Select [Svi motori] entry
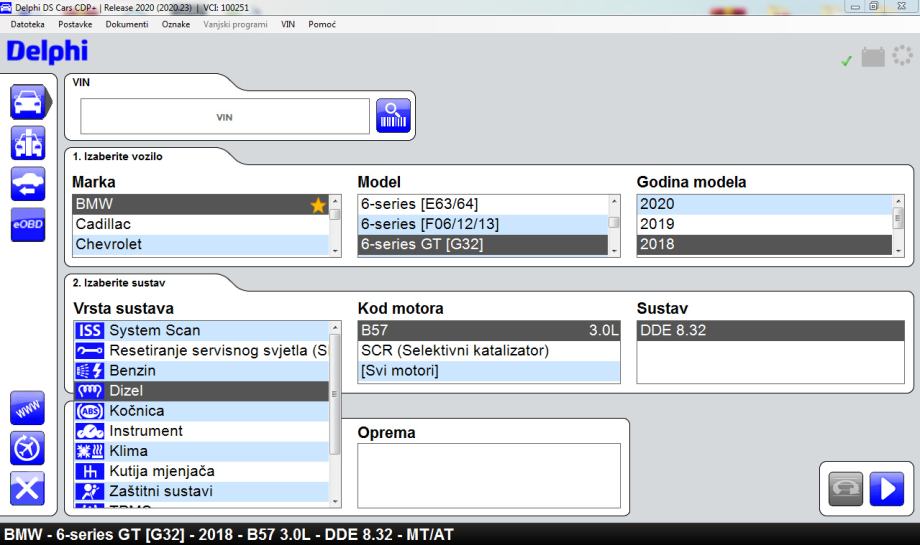Screen dimensions: 920x545 point(489,371)
